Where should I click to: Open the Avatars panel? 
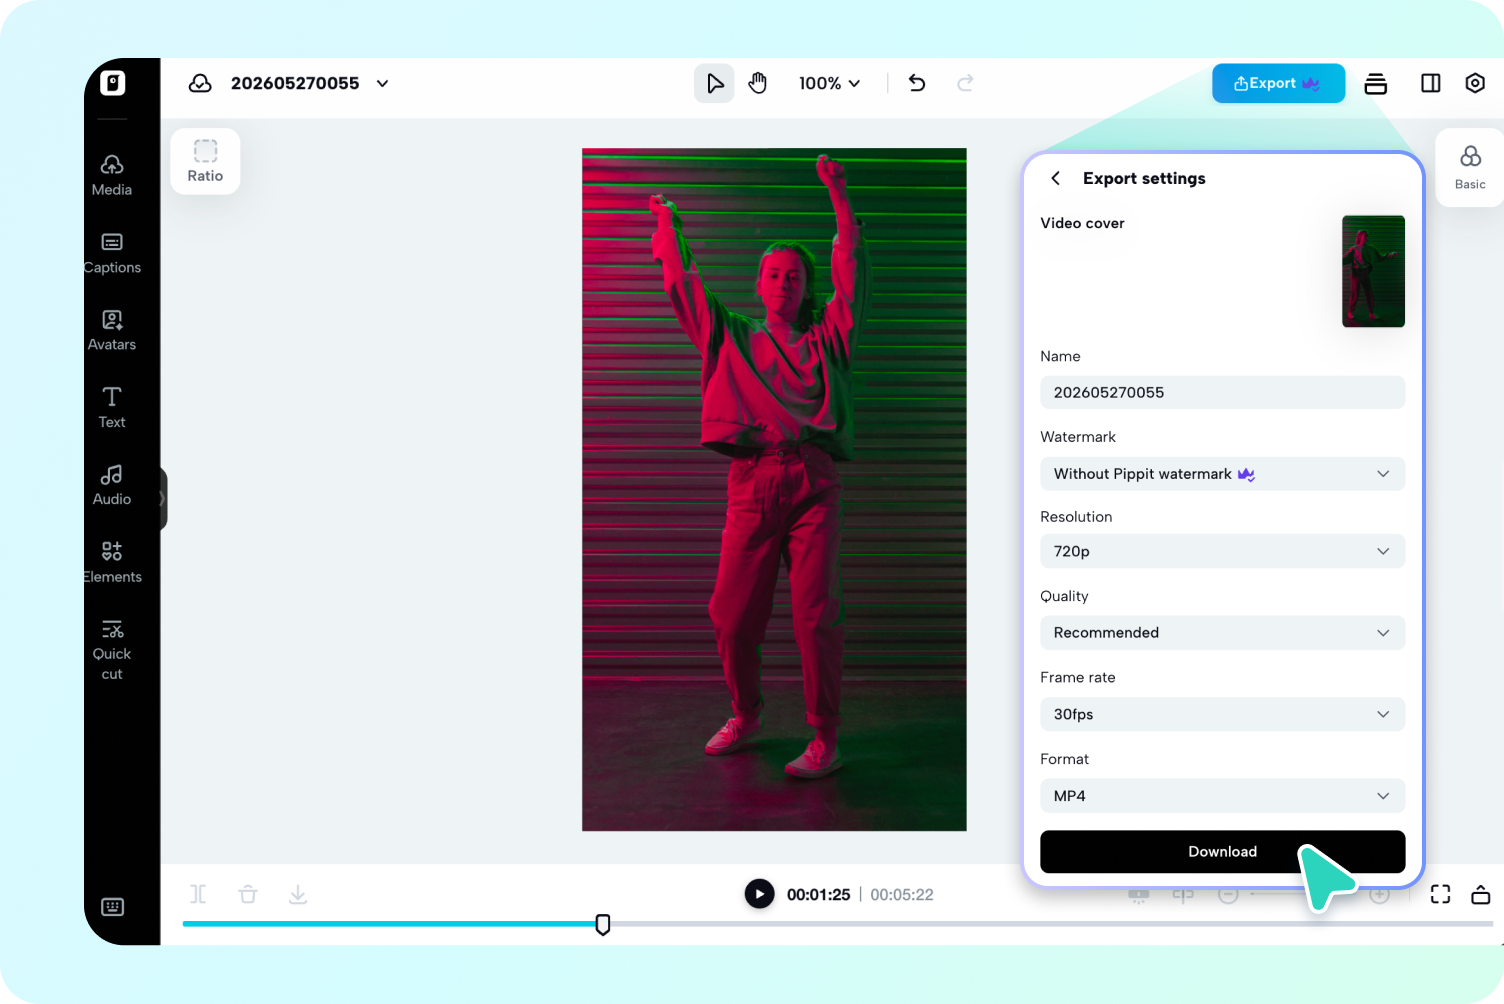coord(112,330)
